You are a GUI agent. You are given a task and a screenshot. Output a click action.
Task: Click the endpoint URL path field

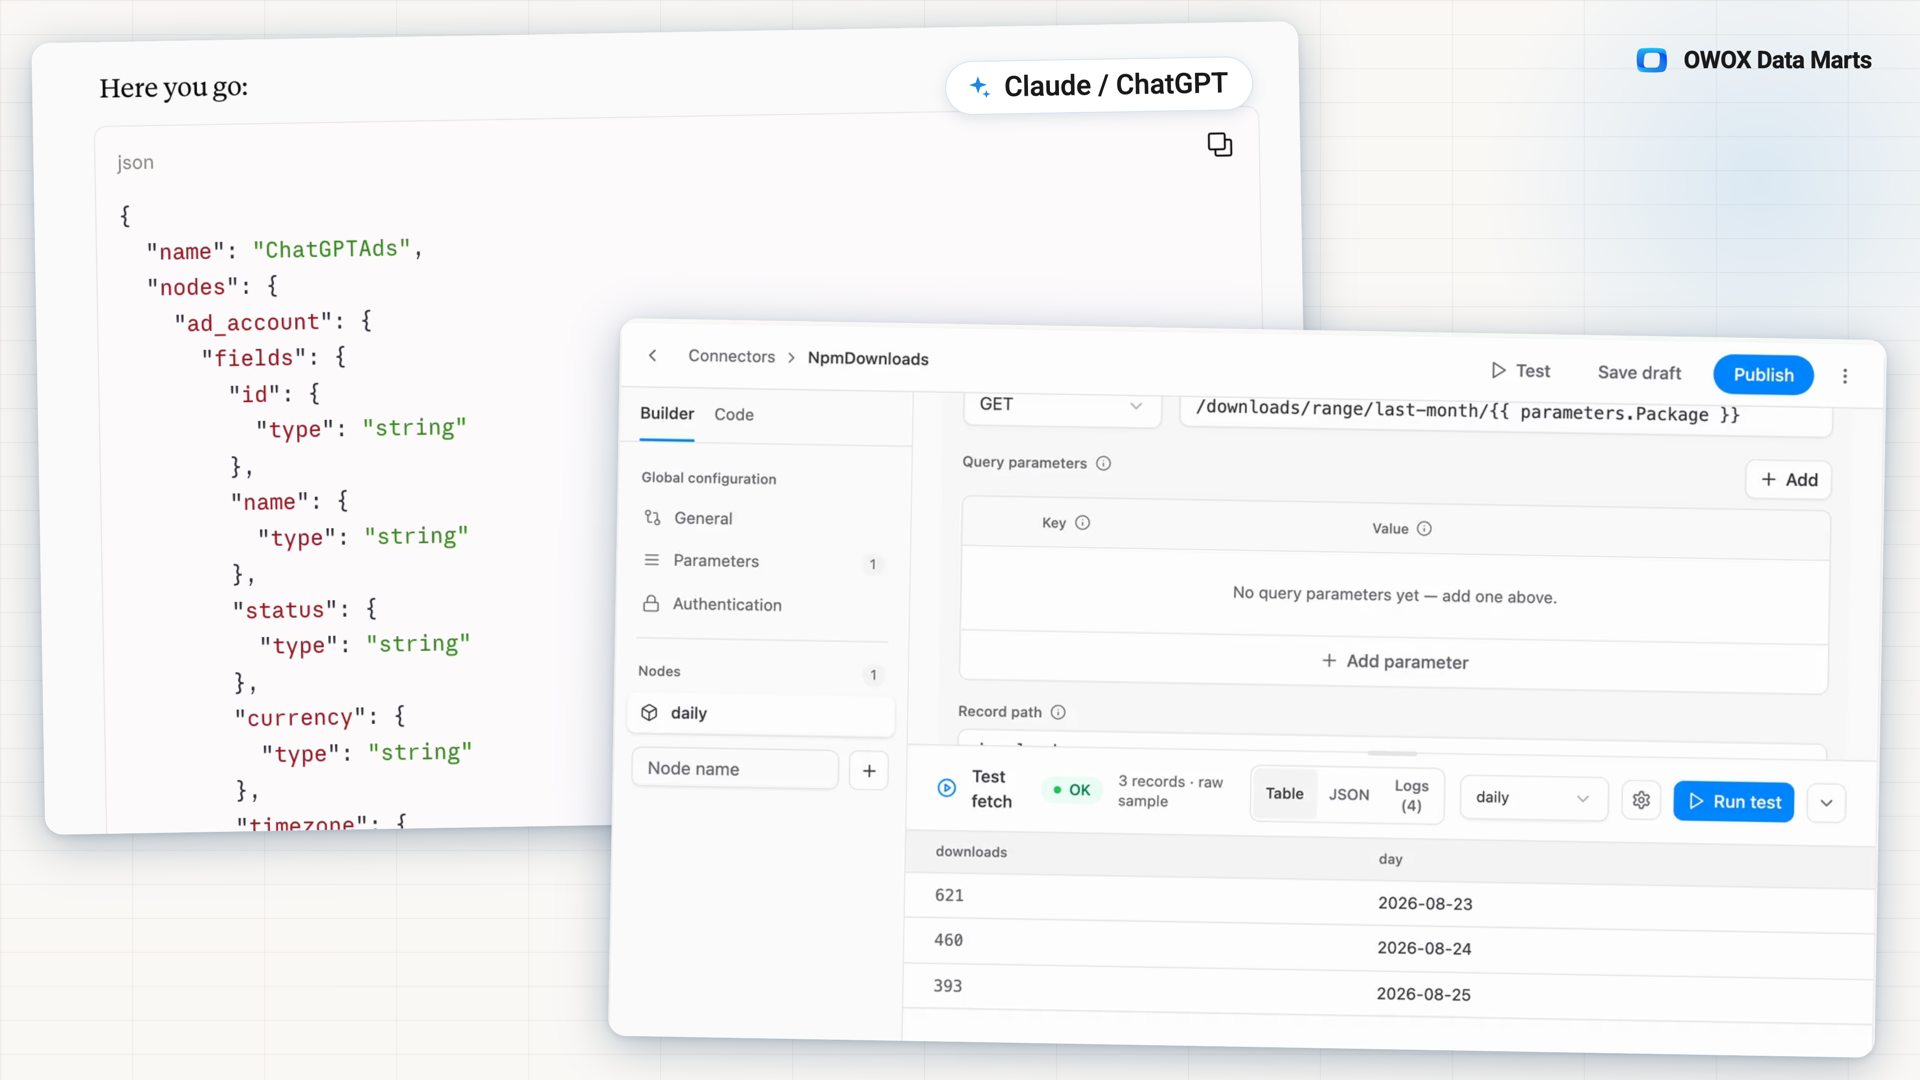click(x=1506, y=413)
